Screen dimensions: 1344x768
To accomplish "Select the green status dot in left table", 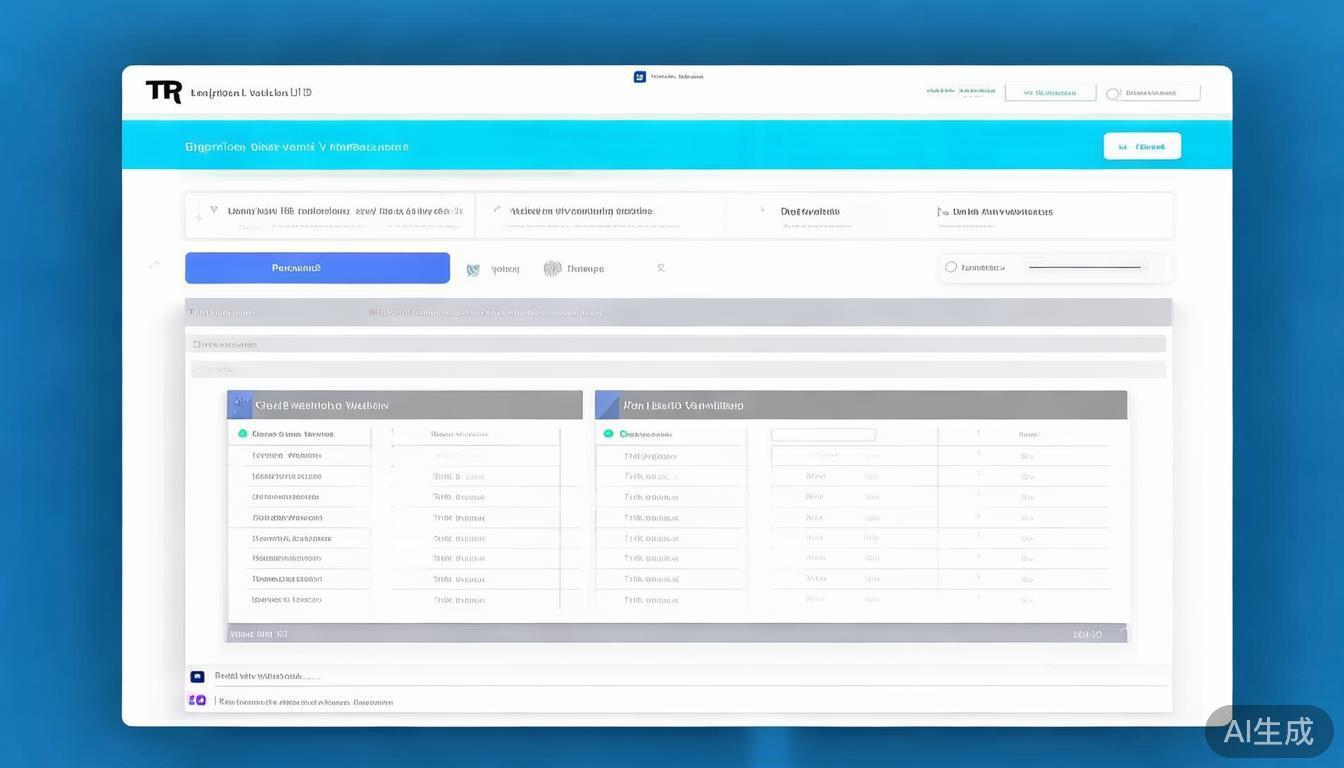I will (242, 434).
